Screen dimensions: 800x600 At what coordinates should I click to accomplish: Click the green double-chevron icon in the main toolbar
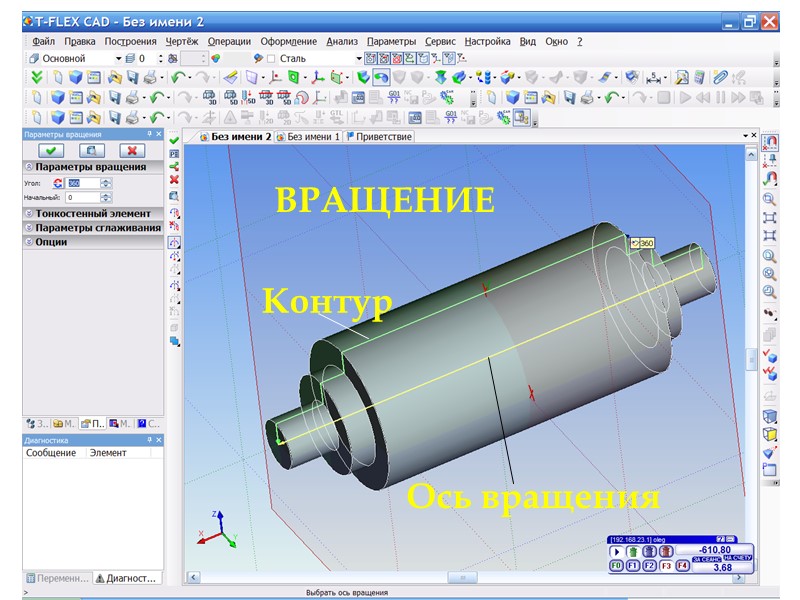[37, 78]
